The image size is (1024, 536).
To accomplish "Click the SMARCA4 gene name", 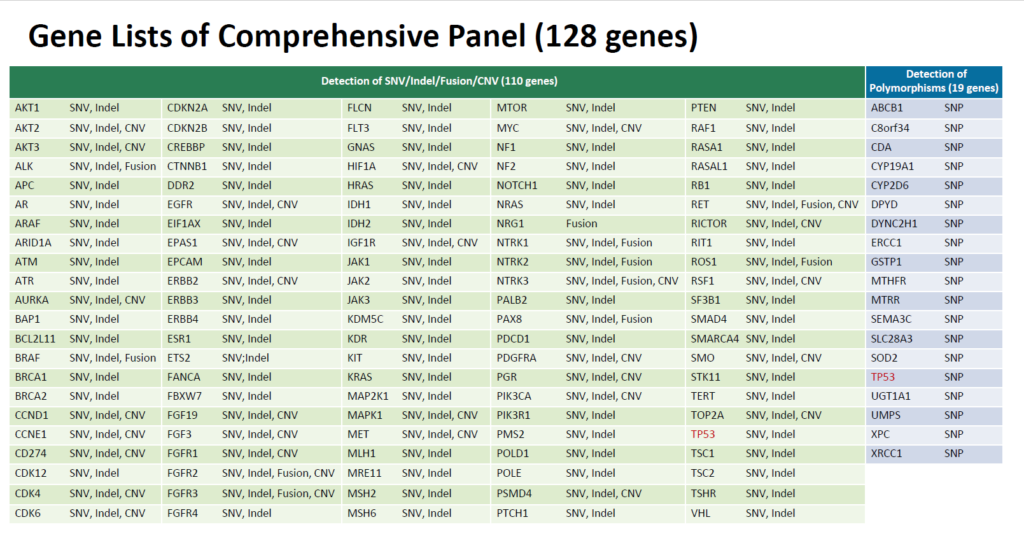I will [714, 339].
